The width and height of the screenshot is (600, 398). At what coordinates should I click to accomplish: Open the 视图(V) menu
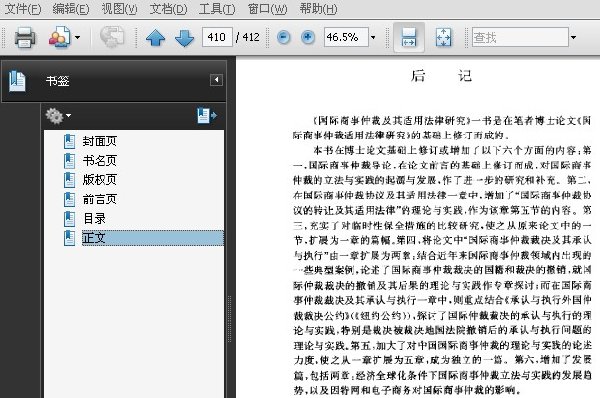coord(119,8)
